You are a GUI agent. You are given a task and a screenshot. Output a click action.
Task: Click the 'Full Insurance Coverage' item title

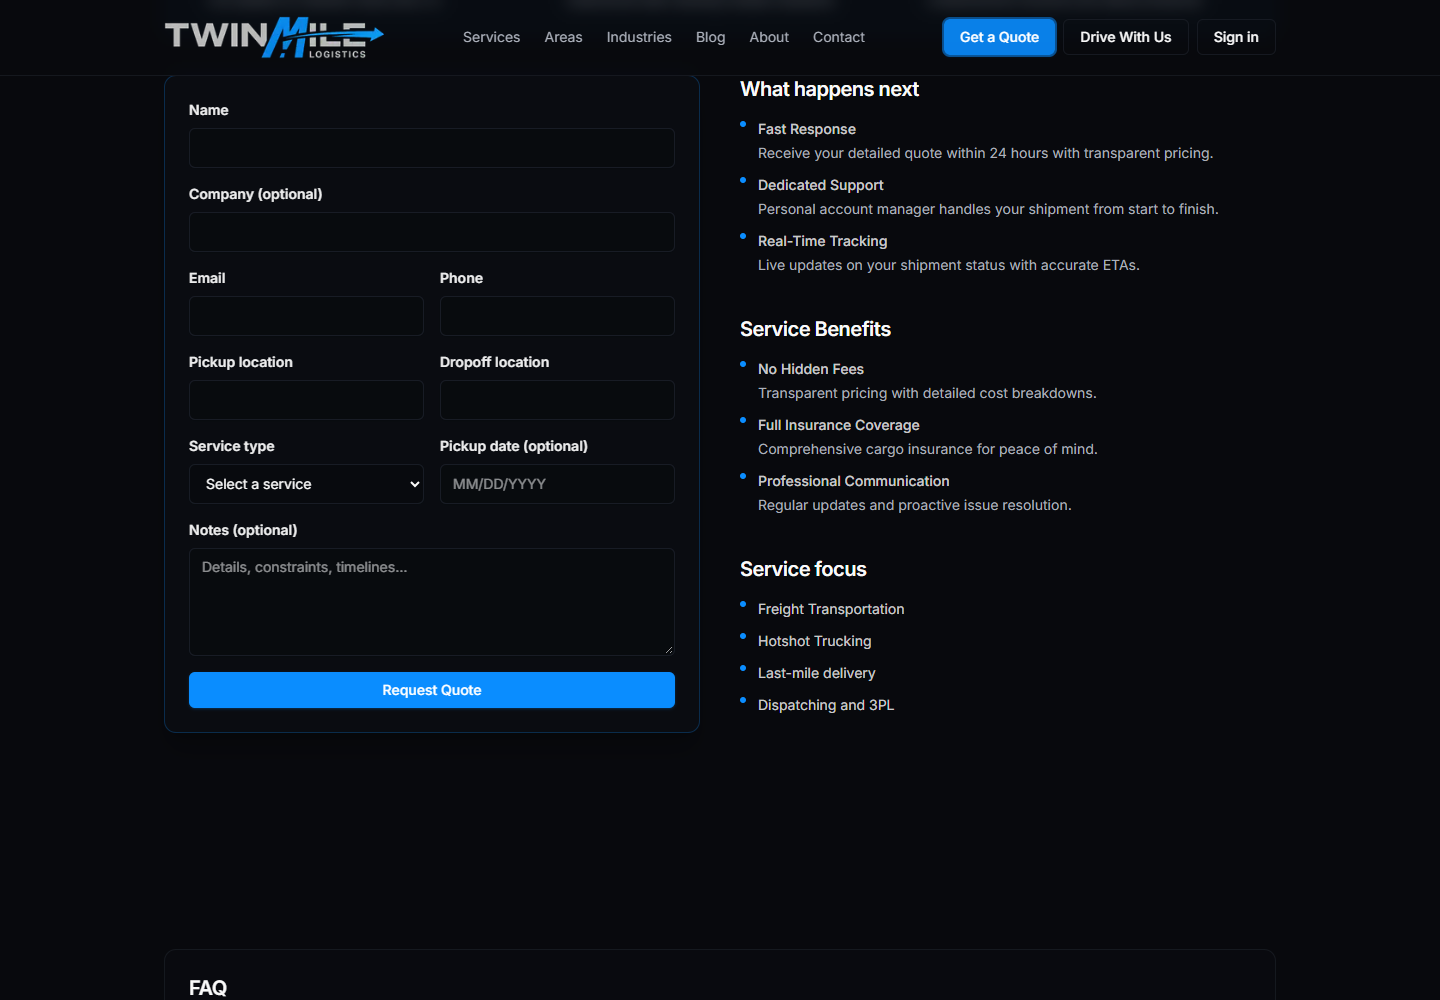(839, 425)
